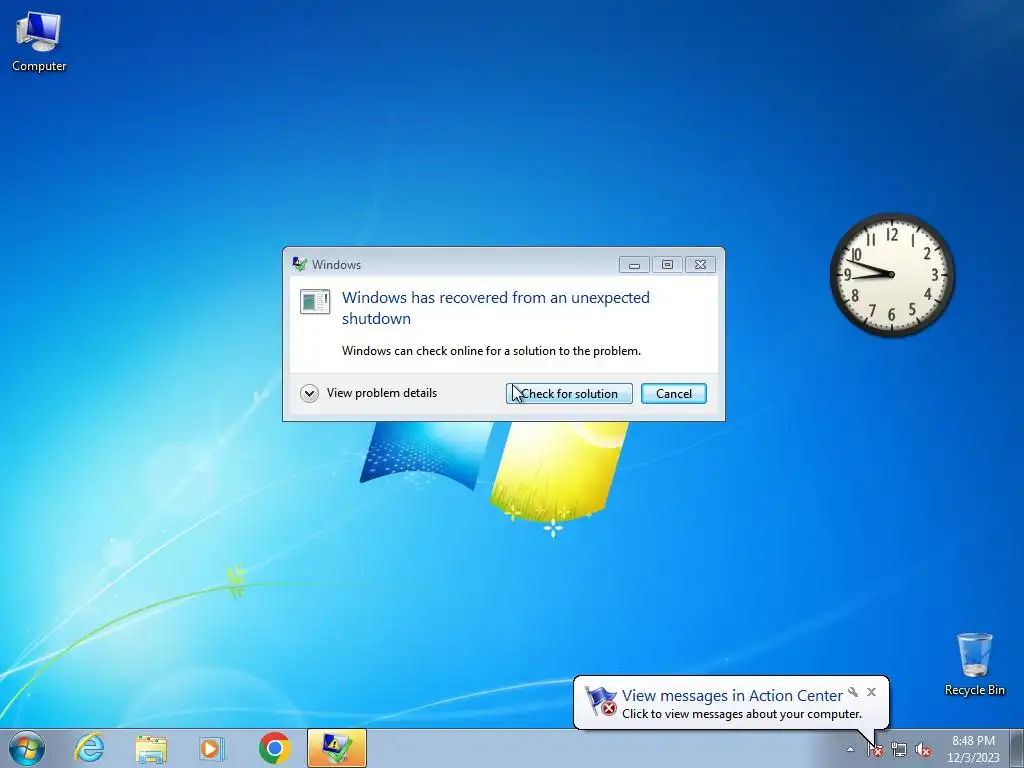Open balloon notification settings wrench
Image resolution: width=1024 pixels, height=768 pixels.
click(853, 692)
